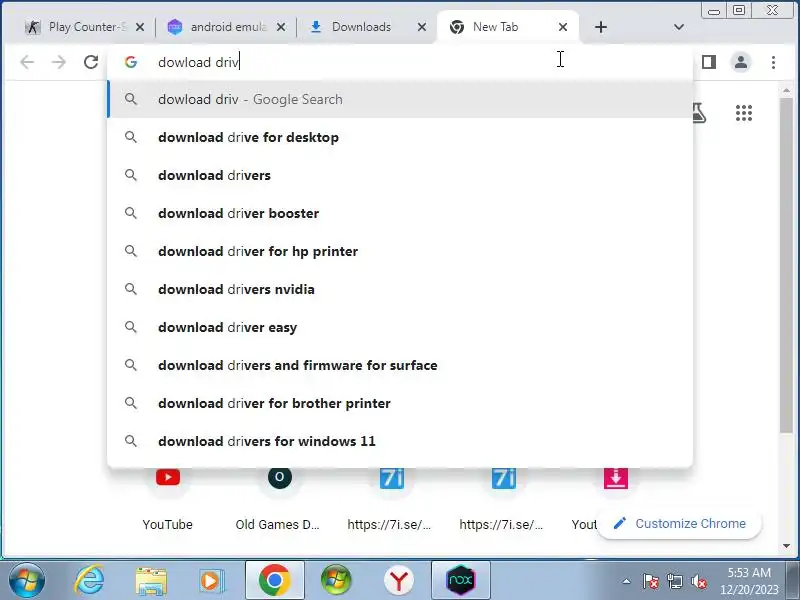
Task: Click the forward navigation arrow
Action: 59,62
